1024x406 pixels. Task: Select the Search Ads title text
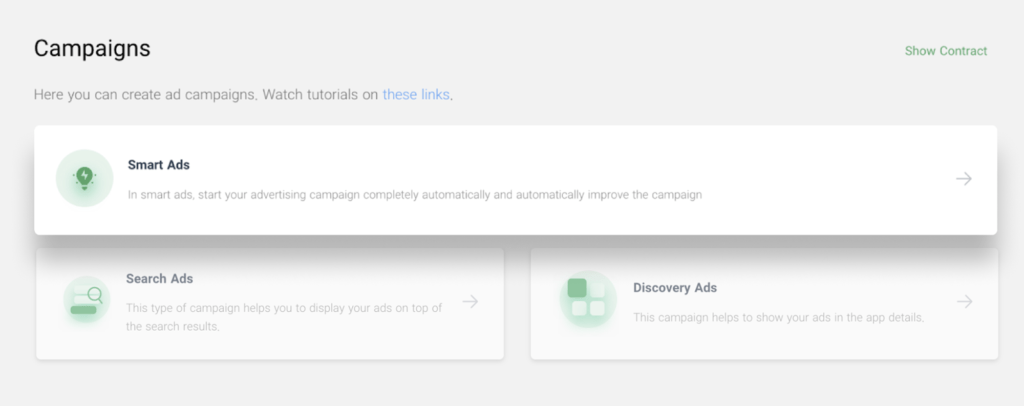159,279
